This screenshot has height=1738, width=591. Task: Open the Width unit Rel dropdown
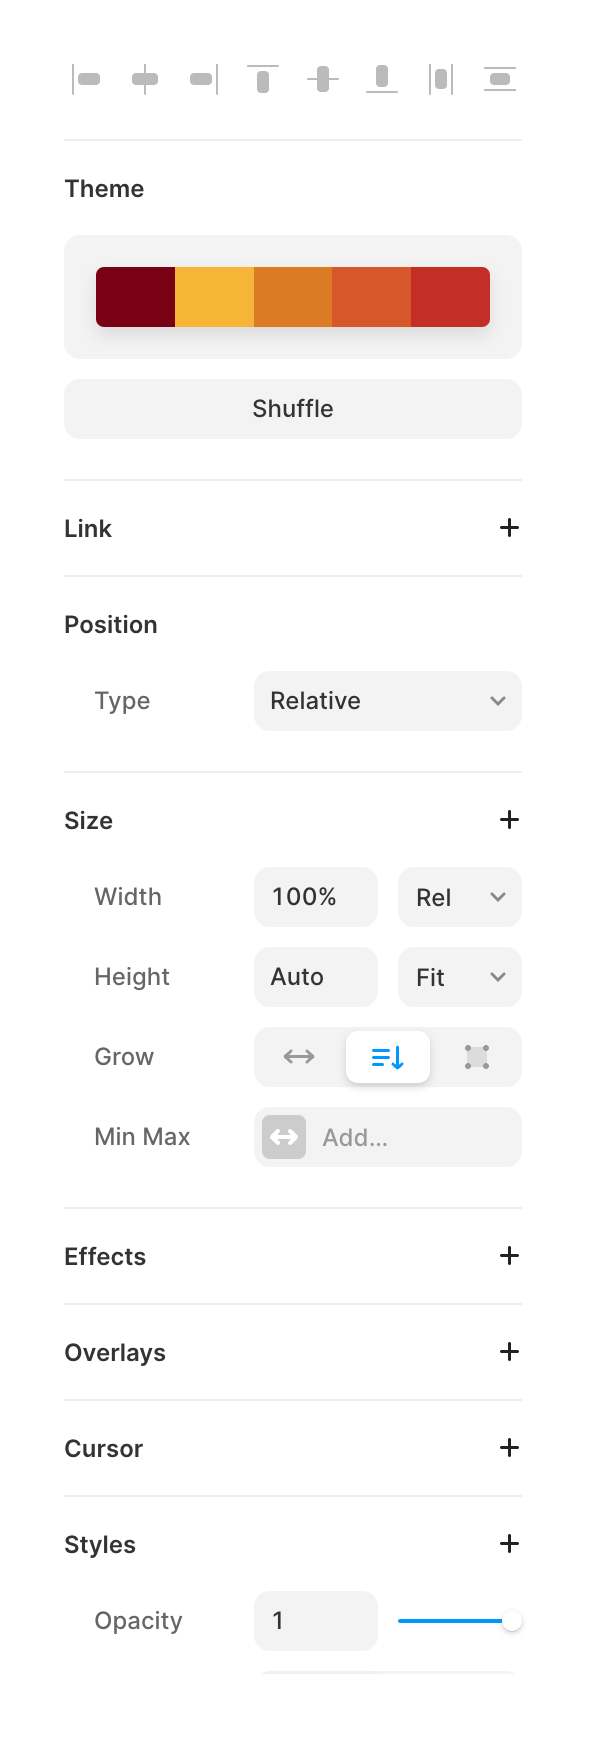(459, 897)
